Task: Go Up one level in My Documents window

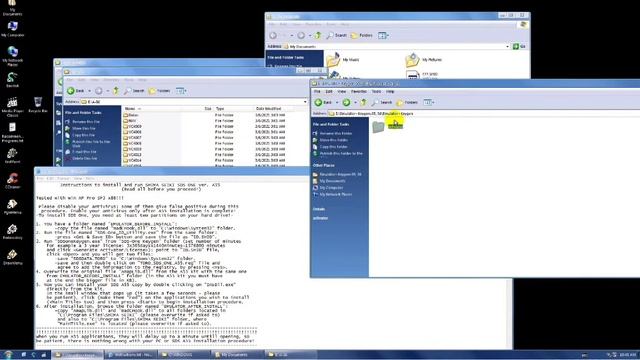Action: click(x=318, y=36)
